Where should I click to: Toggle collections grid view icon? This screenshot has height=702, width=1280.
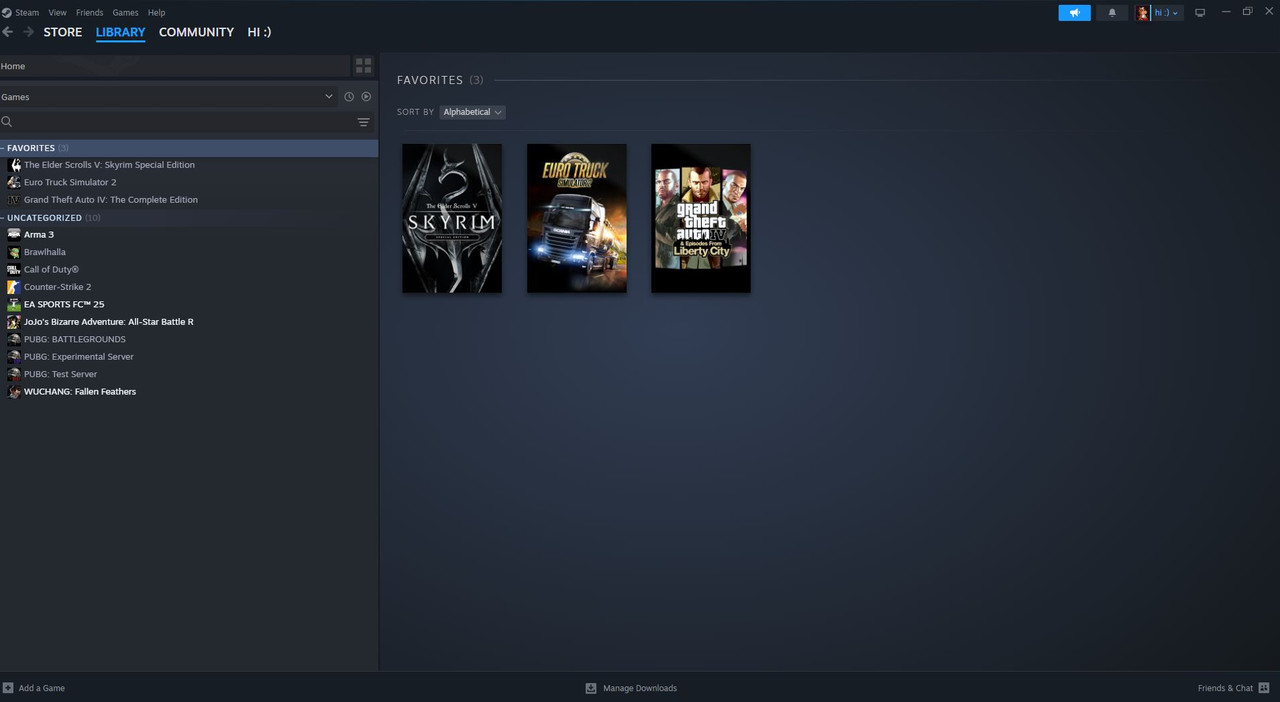364,66
